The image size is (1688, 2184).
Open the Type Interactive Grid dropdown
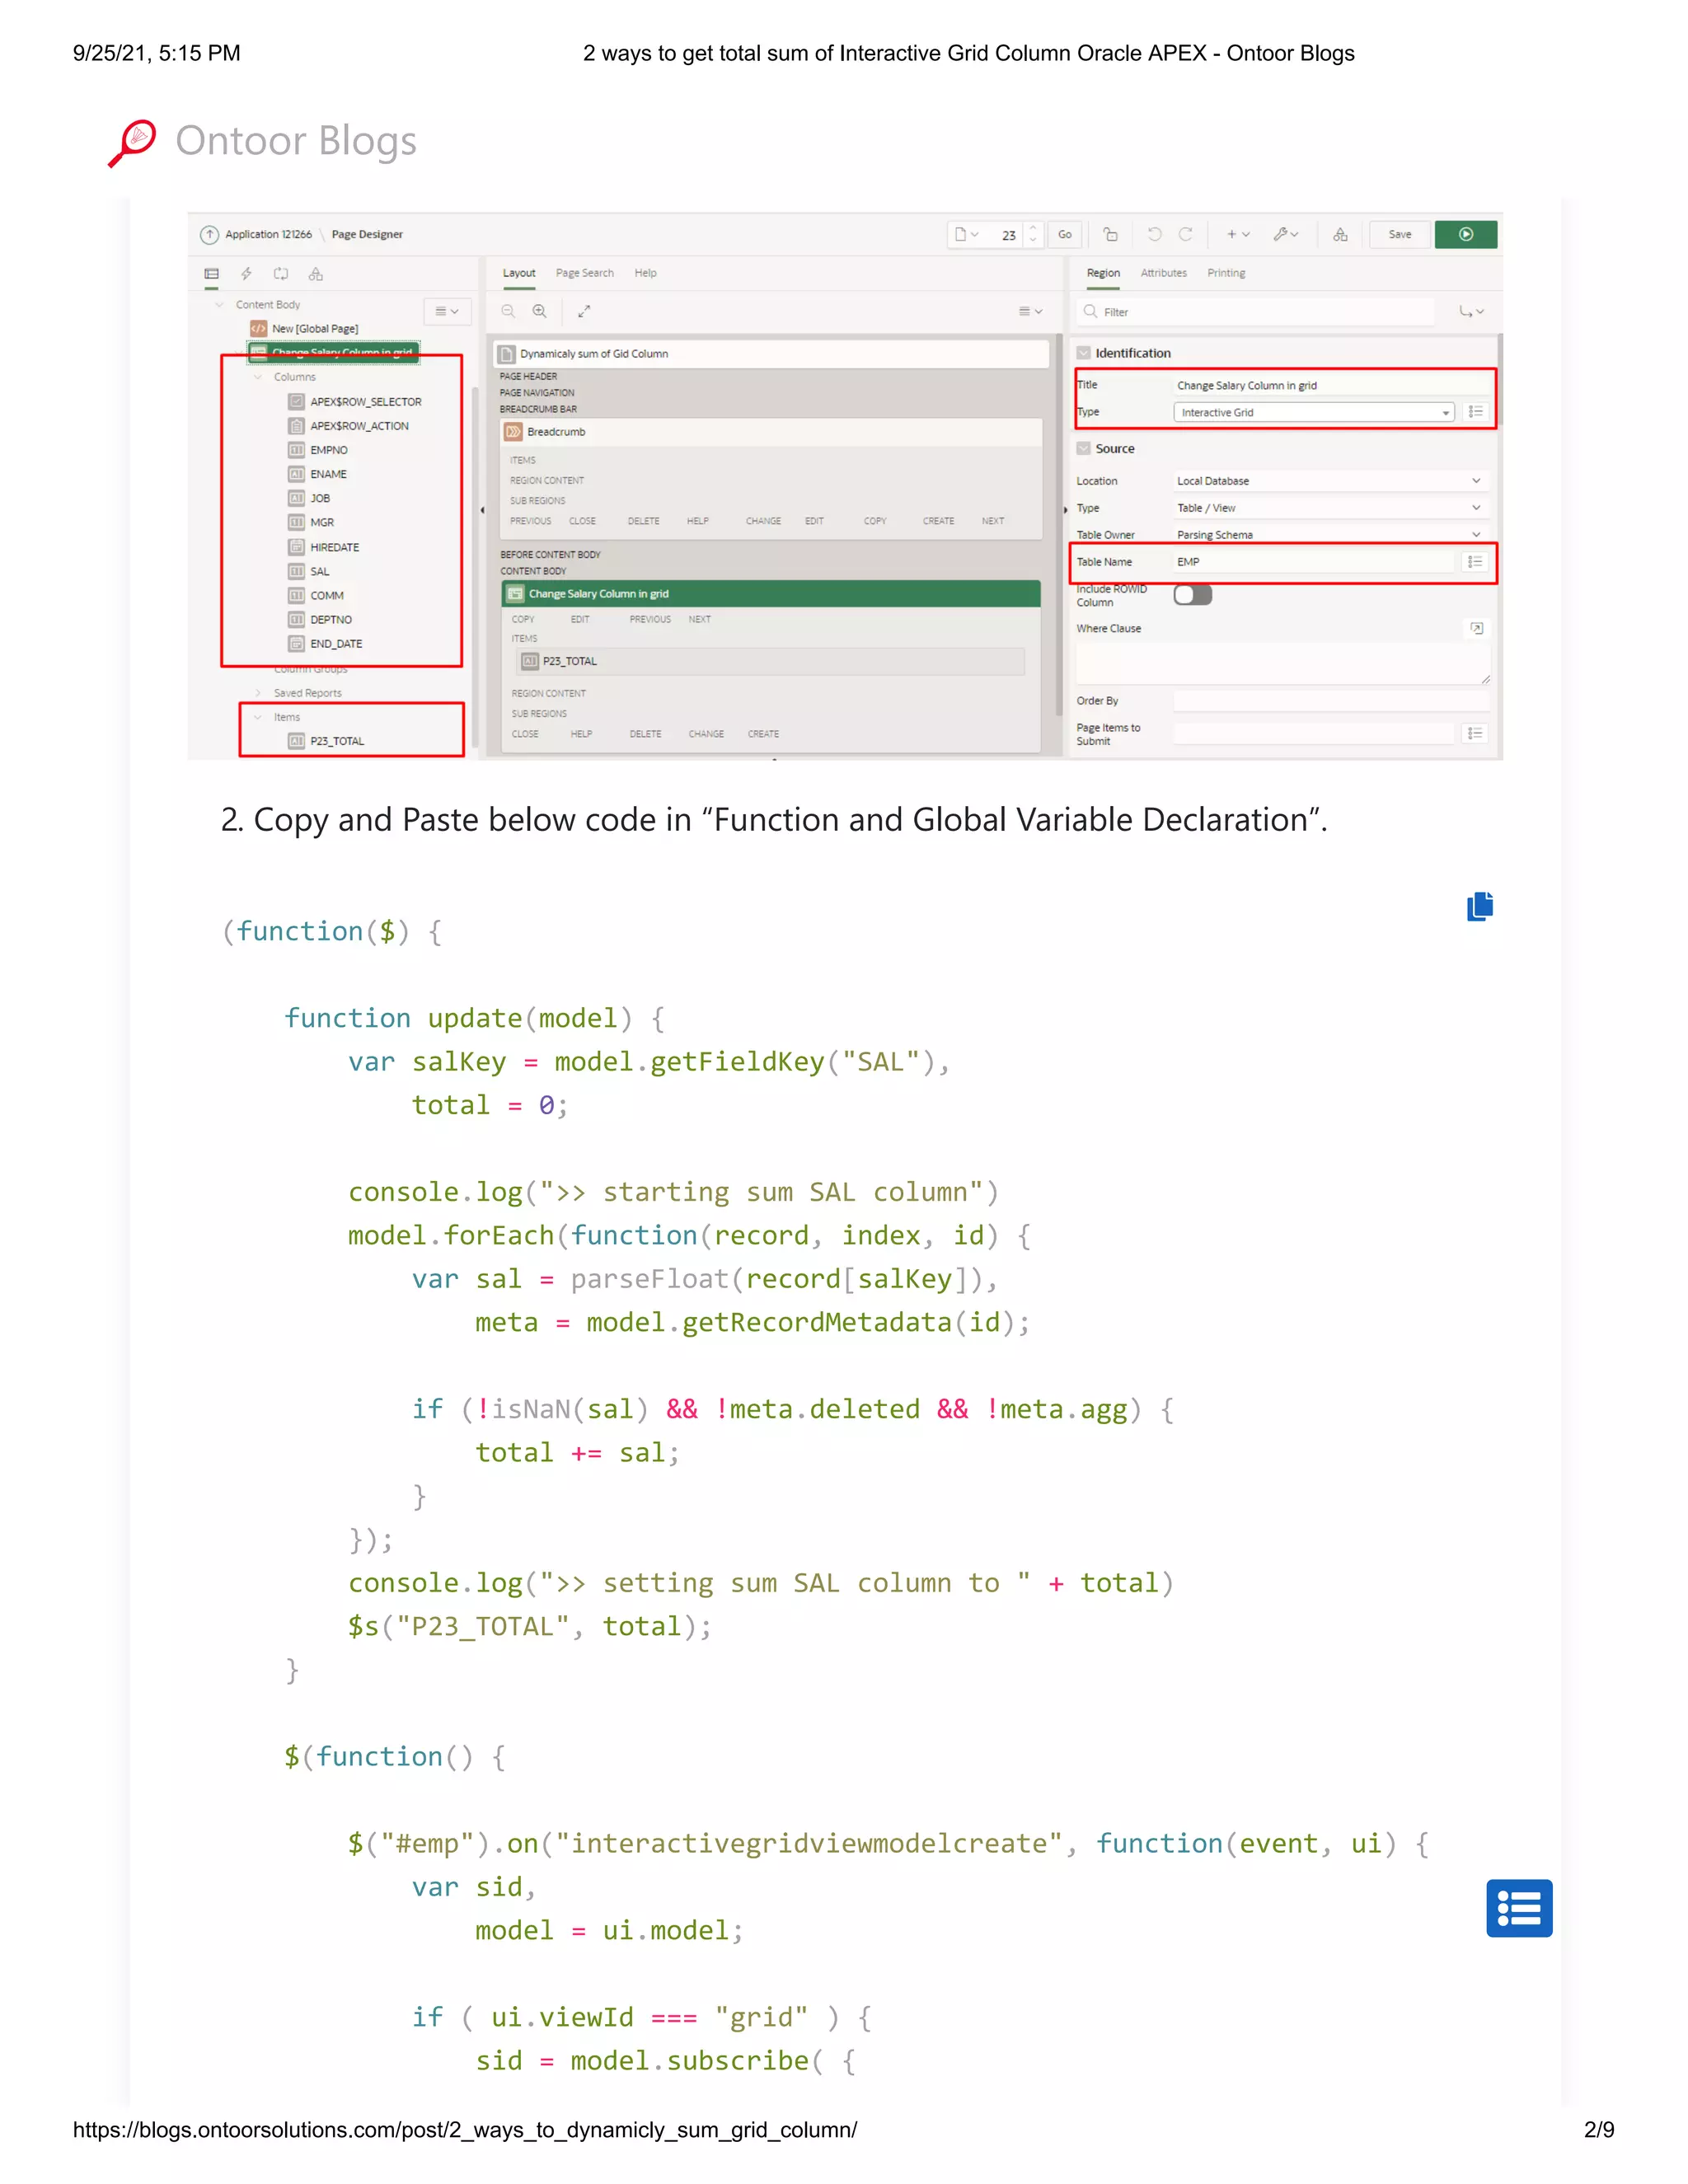1313,412
